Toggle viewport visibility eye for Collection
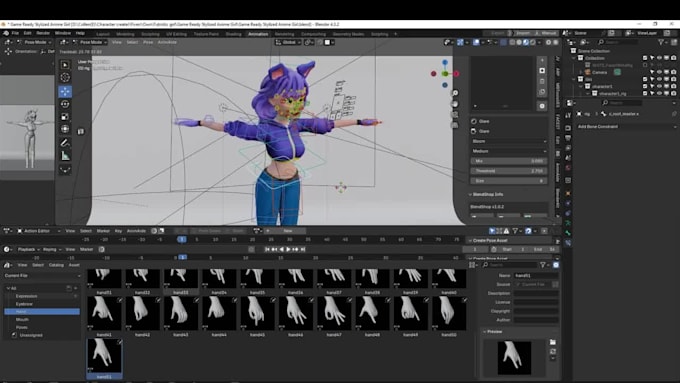 [x=659, y=58]
